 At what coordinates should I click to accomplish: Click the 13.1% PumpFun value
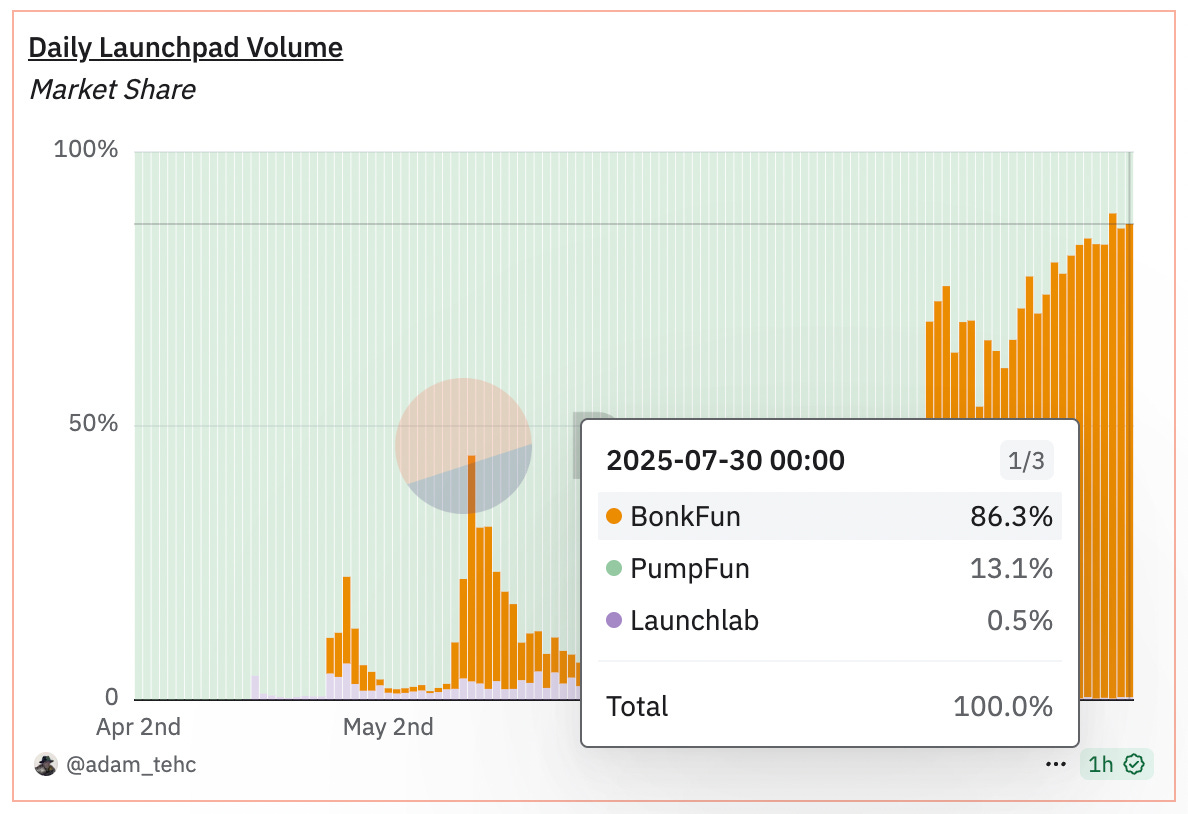point(1011,568)
